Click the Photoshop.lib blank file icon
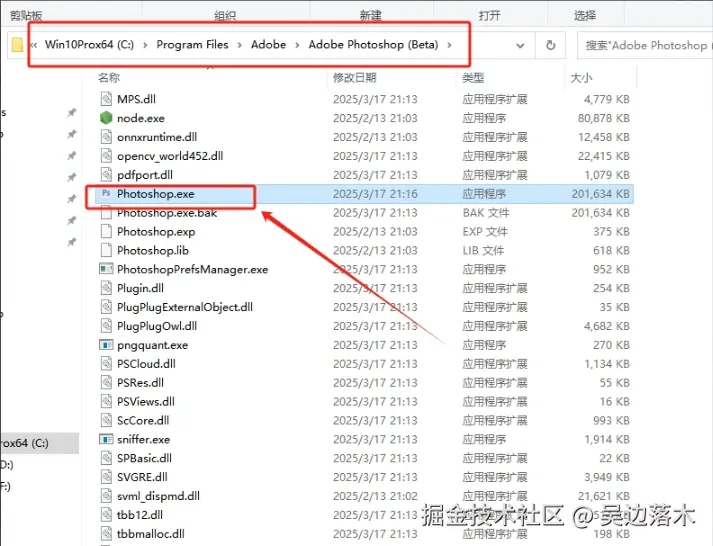 (106, 250)
